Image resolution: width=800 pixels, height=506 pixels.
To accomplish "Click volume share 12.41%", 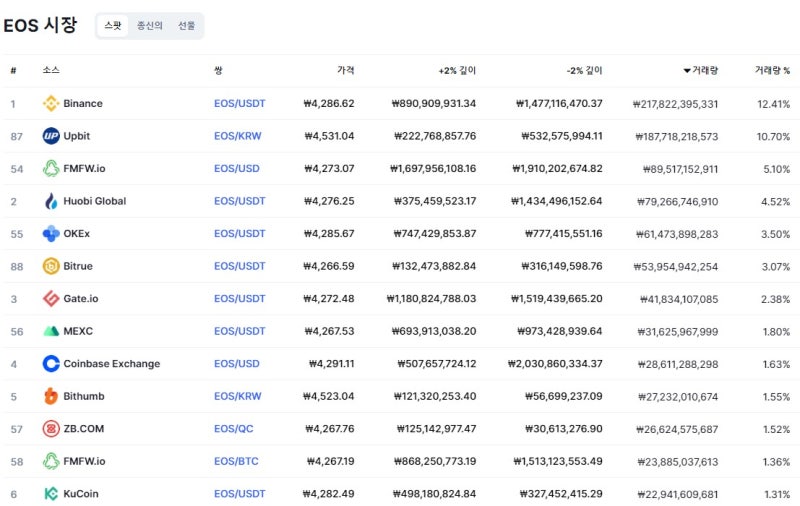I will pyautogui.click(x=773, y=104).
